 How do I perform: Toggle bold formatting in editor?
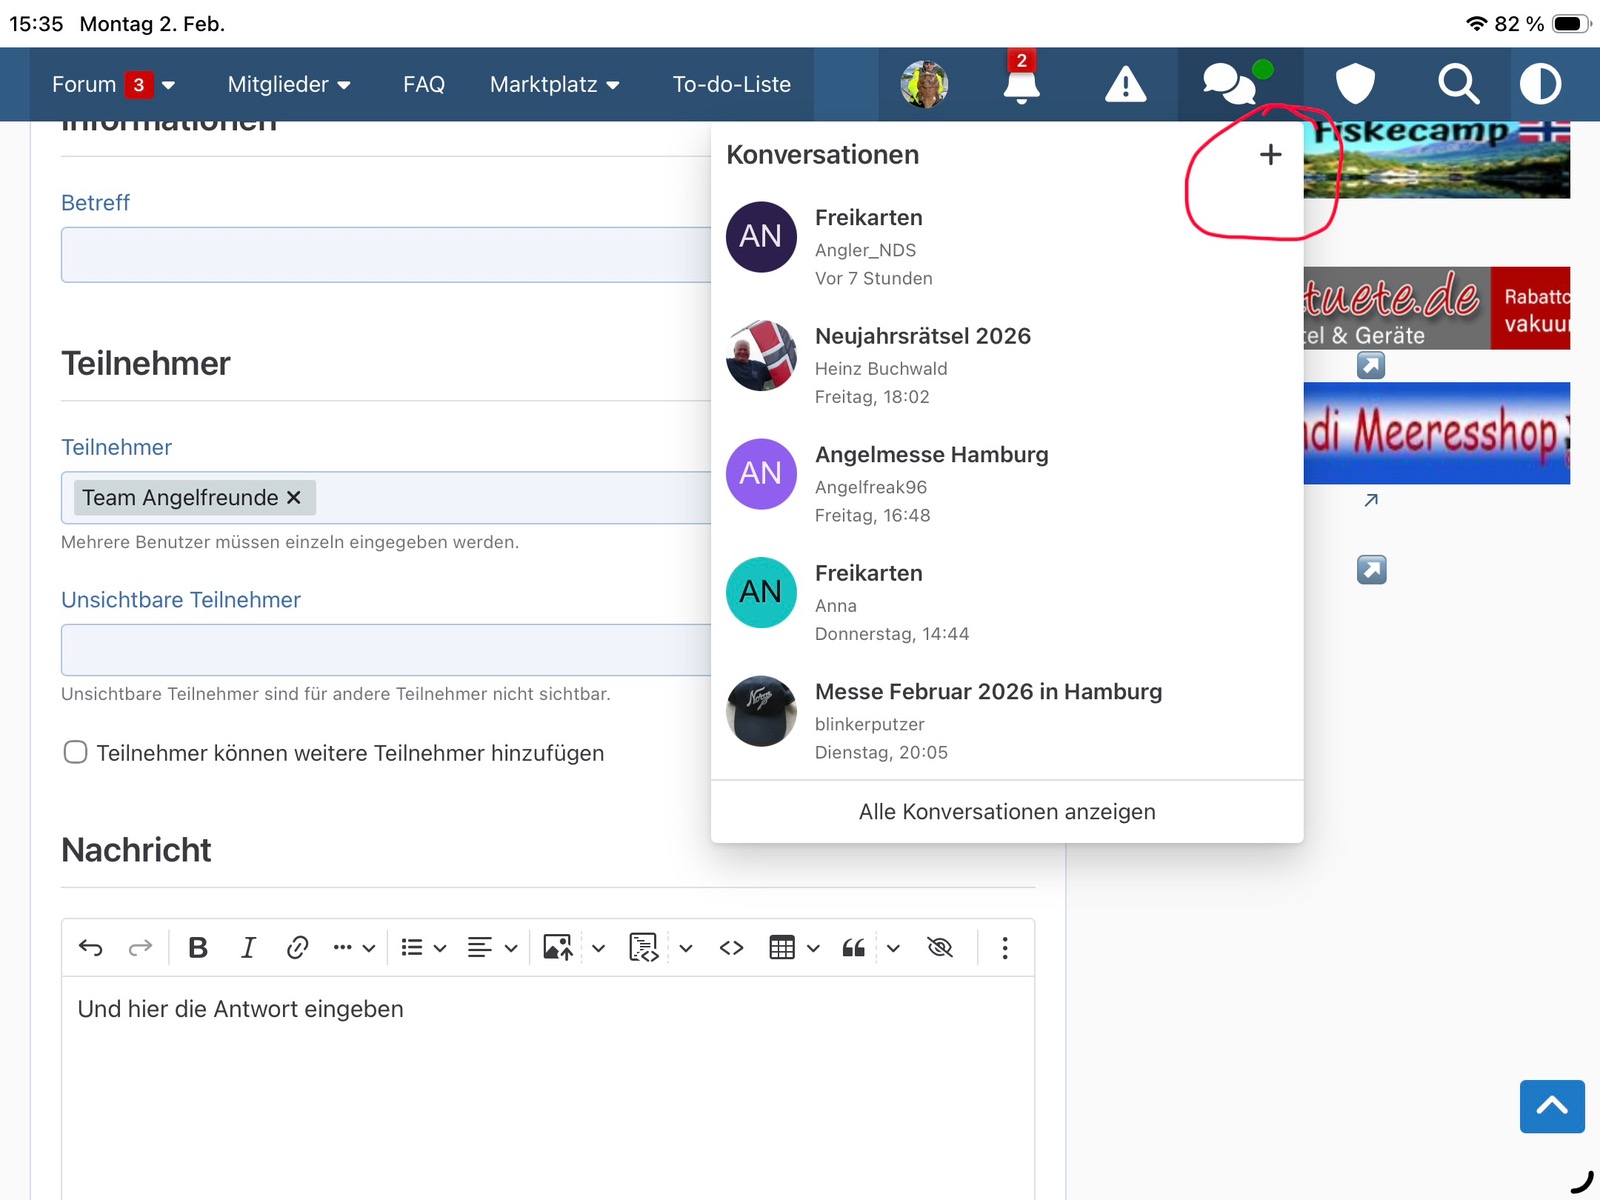tap(198, 947)
